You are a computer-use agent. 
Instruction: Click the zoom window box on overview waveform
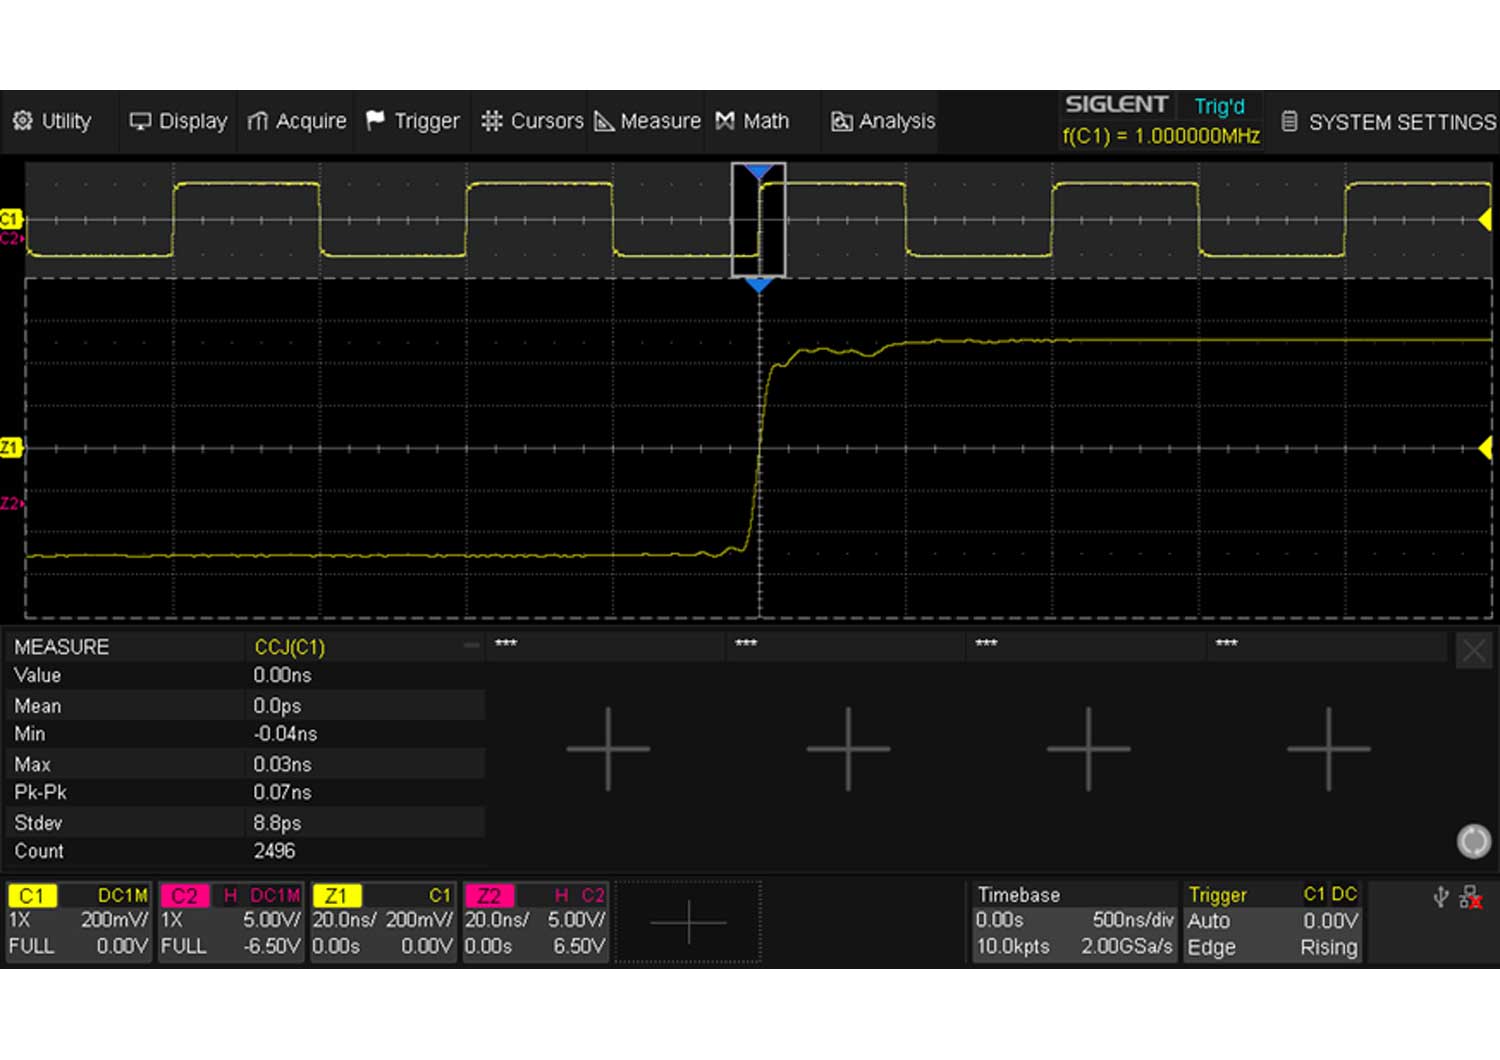tap(758, 220)
